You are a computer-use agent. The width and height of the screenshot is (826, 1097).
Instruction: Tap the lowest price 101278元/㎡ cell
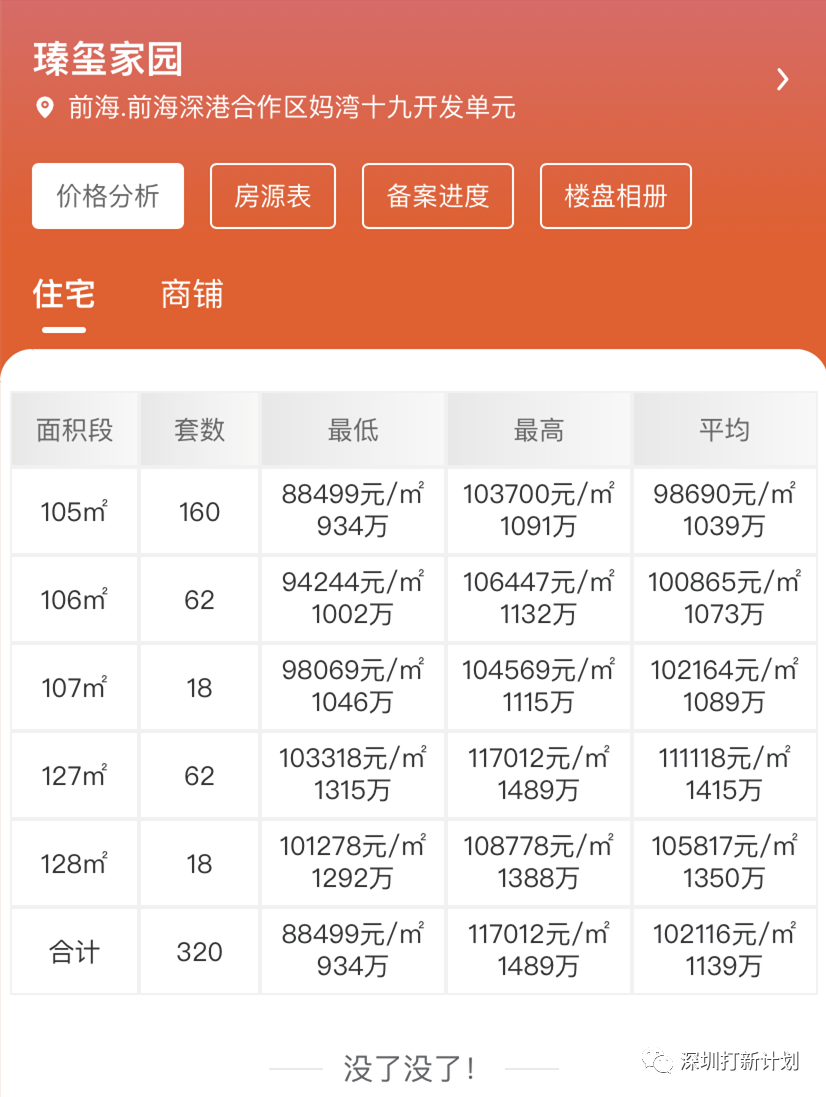click(353, 864)
